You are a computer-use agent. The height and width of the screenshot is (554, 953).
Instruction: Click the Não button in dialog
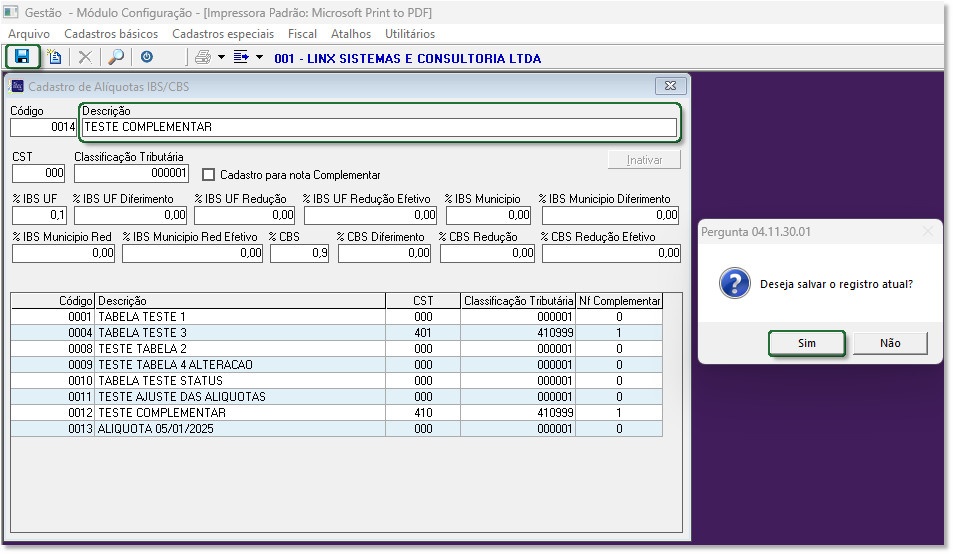click(x=890, y=343)
